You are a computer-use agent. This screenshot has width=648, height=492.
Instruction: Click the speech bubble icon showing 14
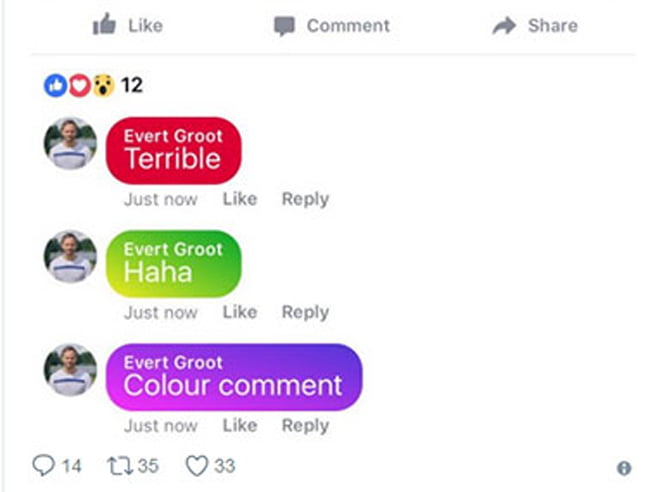45,465
